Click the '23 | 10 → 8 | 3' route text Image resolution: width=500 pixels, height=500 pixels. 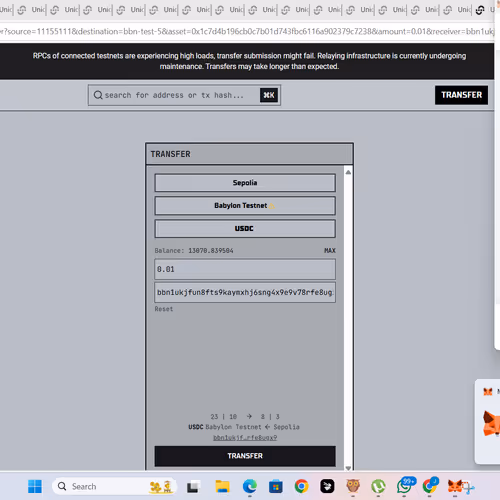coord(245,416)
